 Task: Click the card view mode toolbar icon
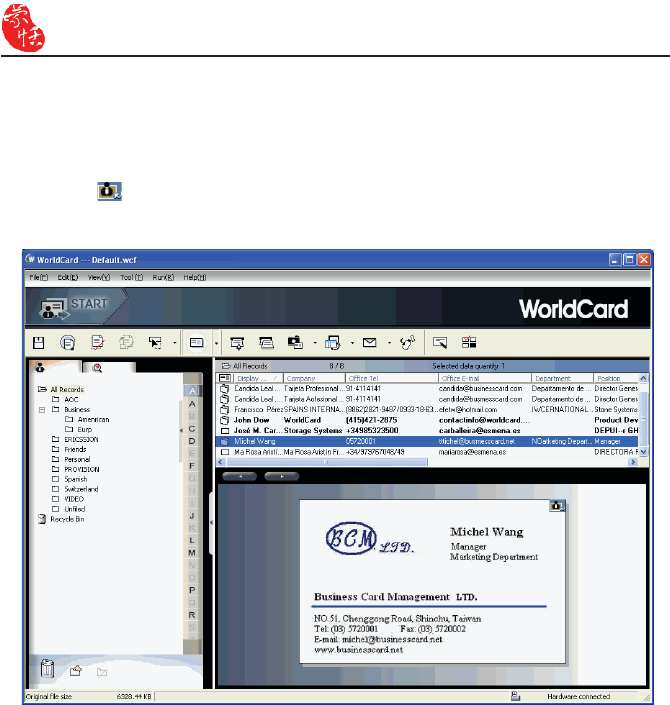[x=197, y=343]
